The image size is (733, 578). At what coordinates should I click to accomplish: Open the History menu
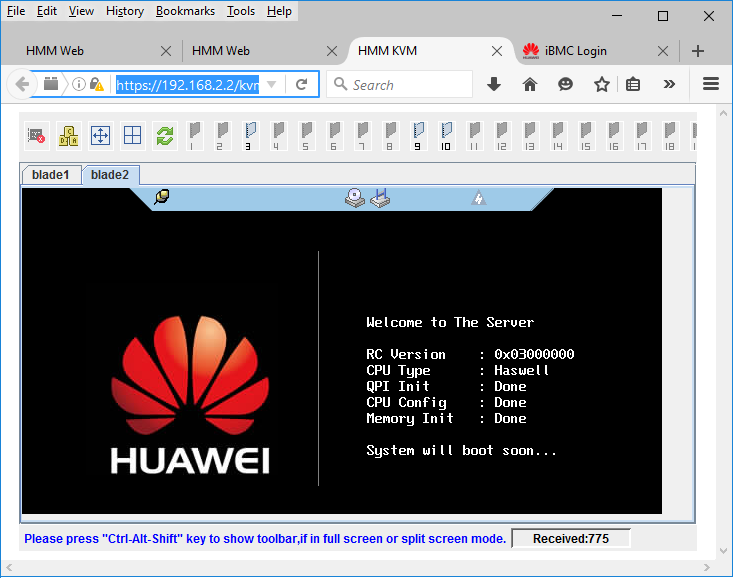point(125,11)
